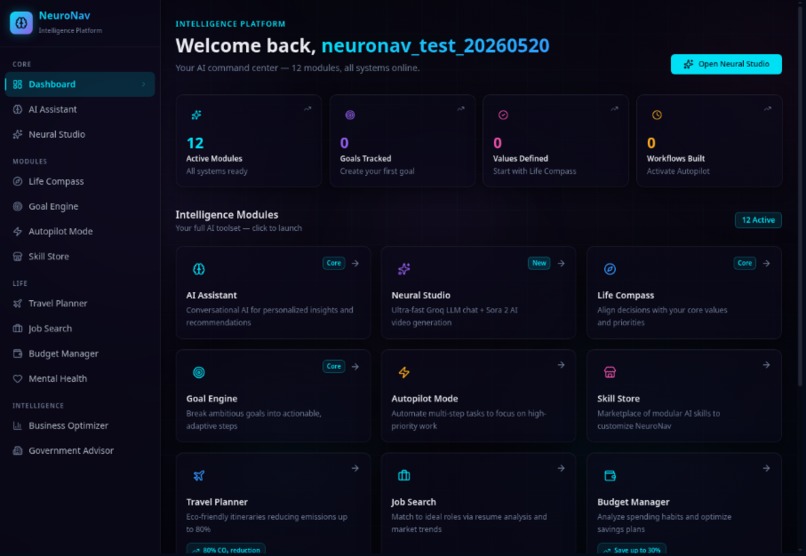
Task: Click trend arrow on Values Defined card
Action: tap(615, 108)
